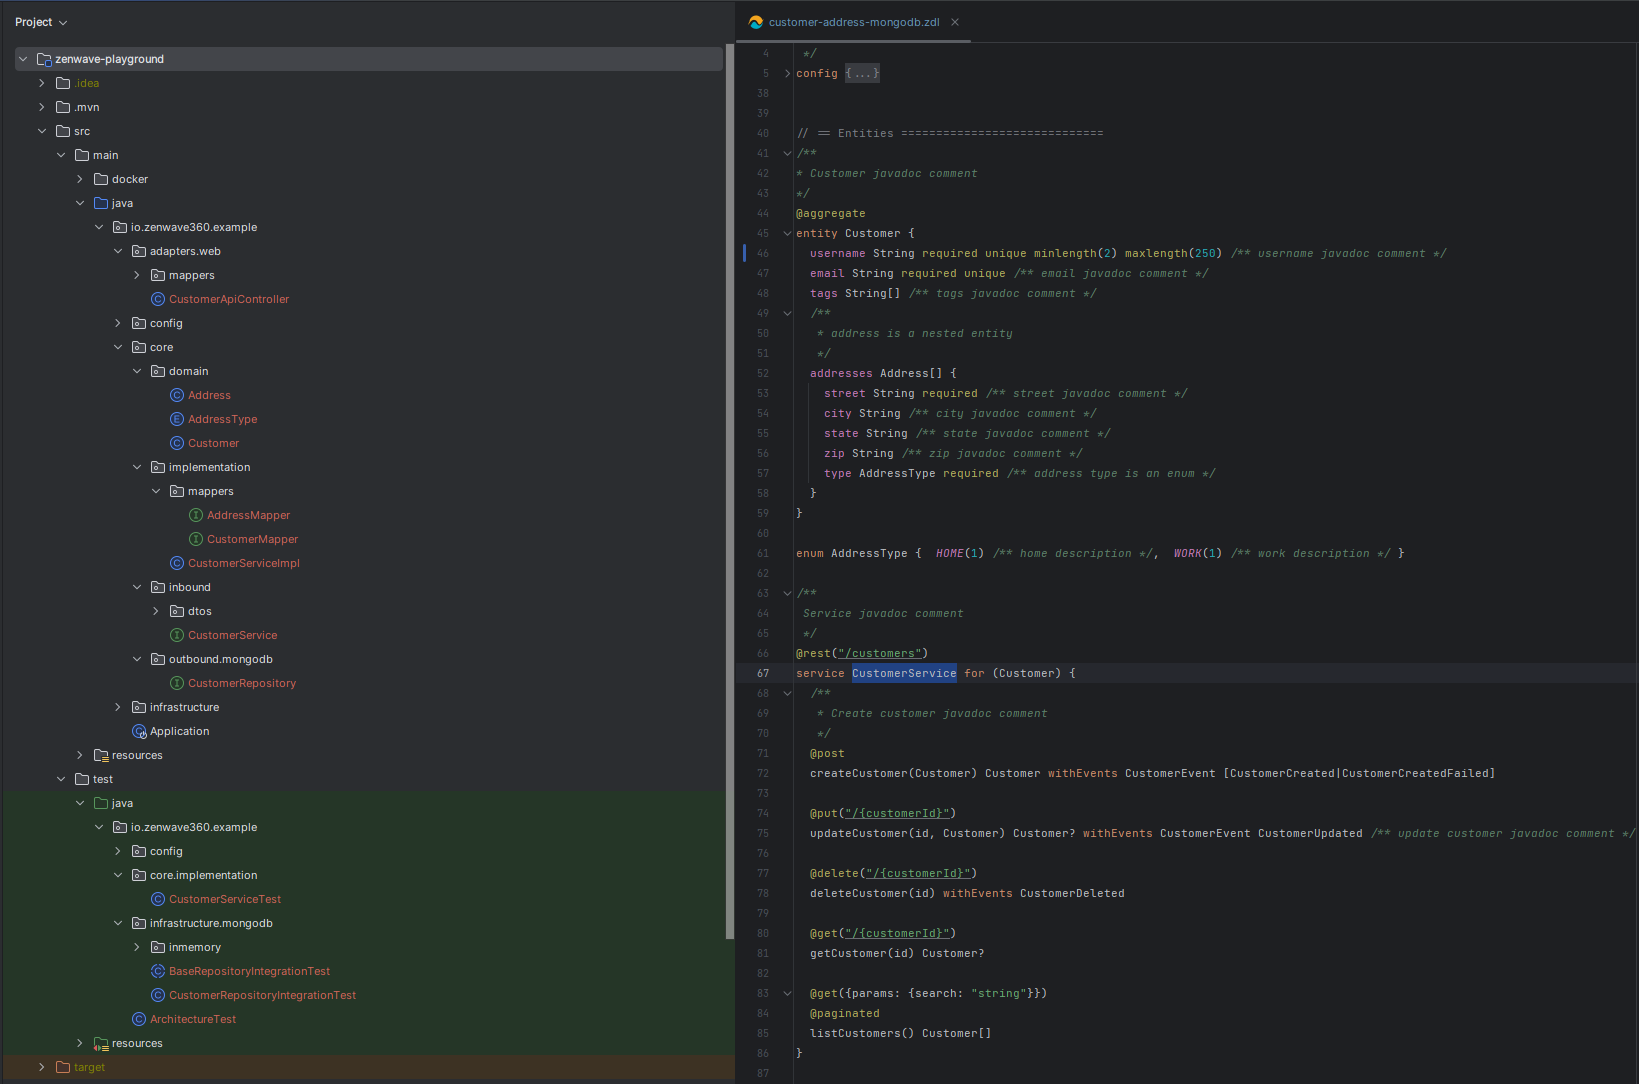
Task: Select the CustomerService tree item
Action: click(232, 635)
